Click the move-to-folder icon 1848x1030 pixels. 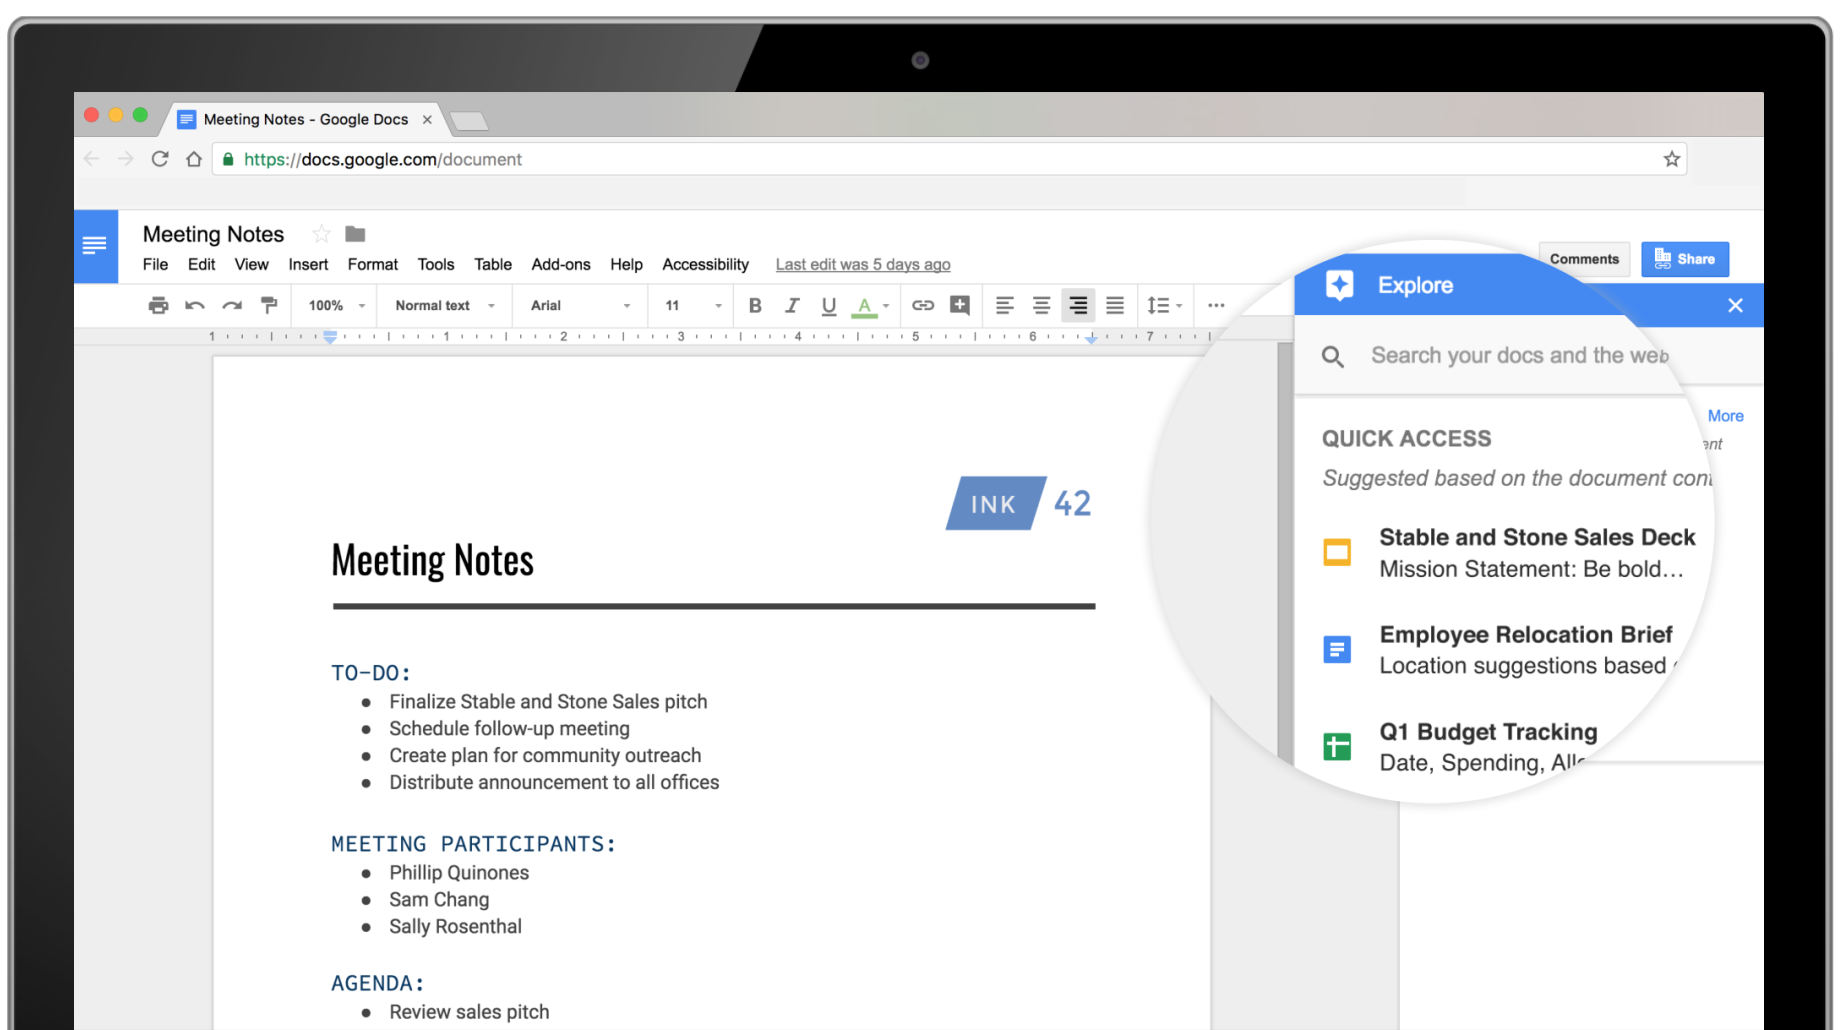coord(355,234)
